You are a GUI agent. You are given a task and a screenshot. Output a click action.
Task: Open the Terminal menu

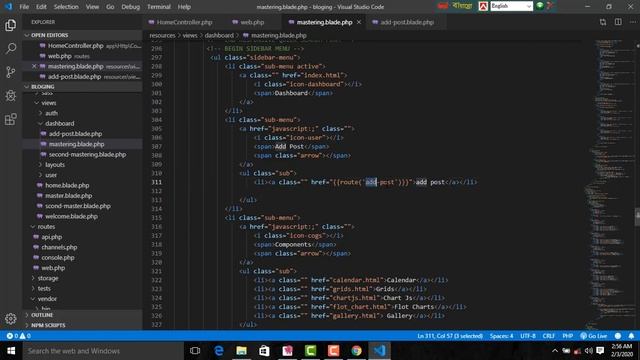tap(159, 7)
